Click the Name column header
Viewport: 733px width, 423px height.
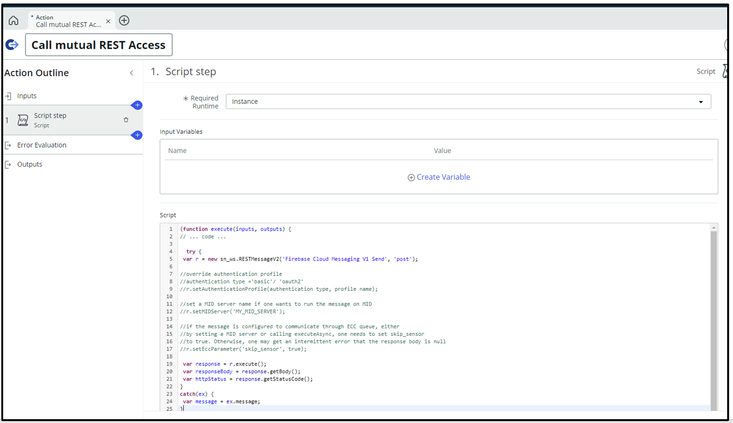(x=177, y=151)
